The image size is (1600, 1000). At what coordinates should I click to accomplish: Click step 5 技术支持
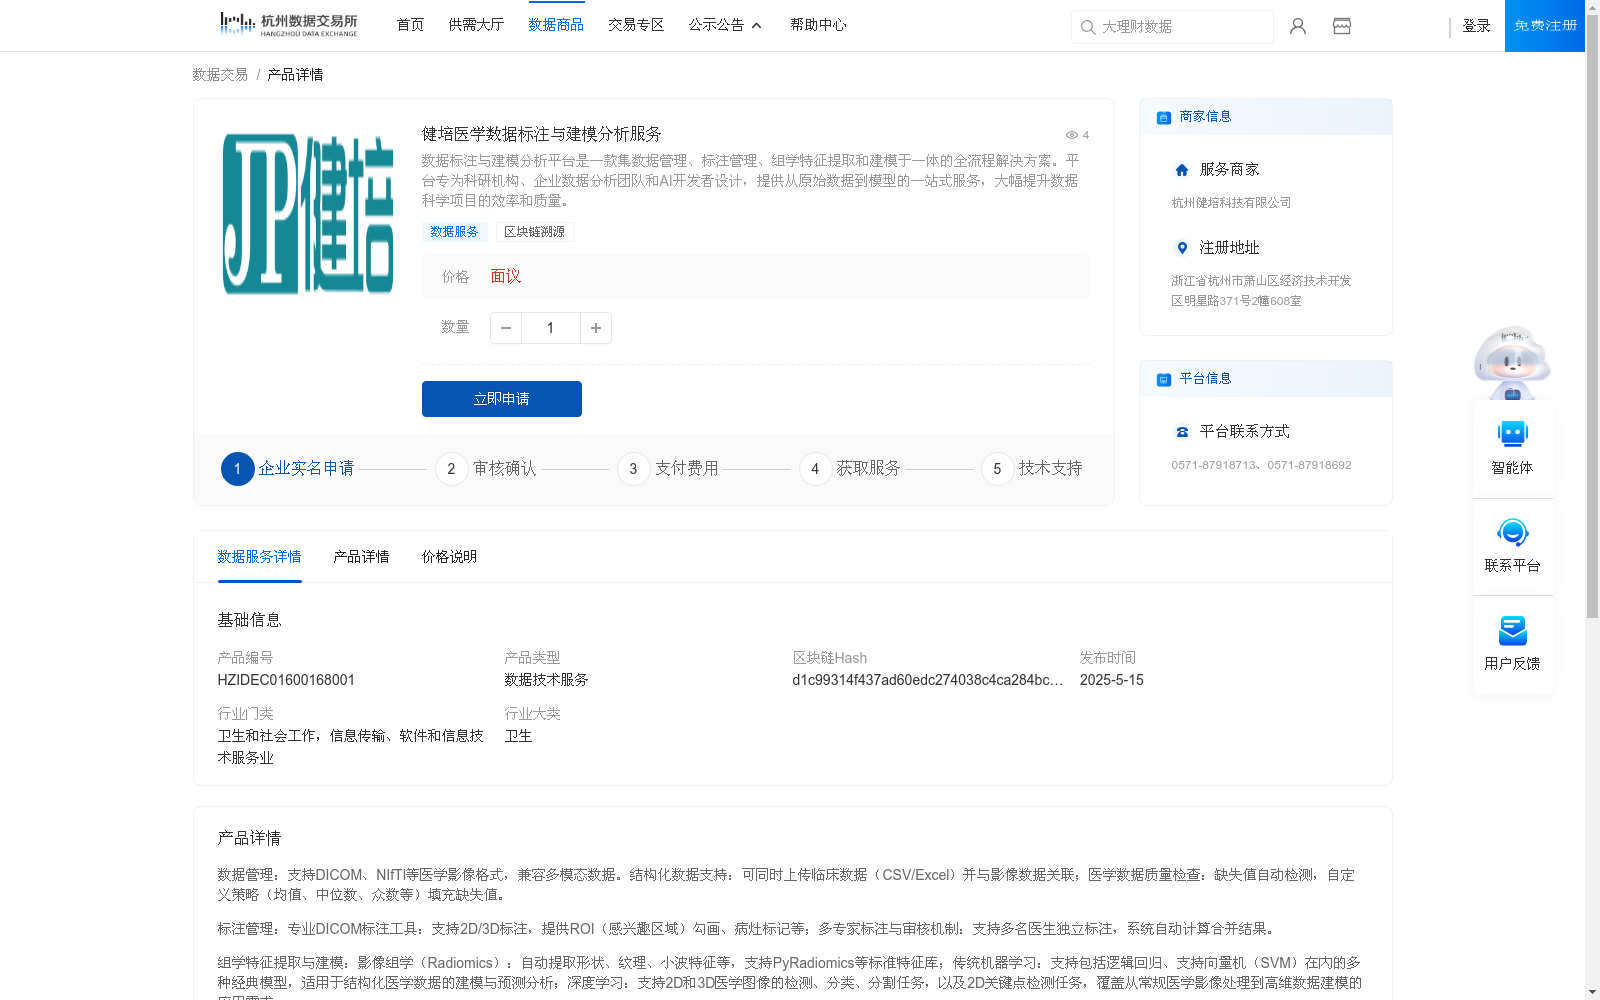tap(1032, 469)
